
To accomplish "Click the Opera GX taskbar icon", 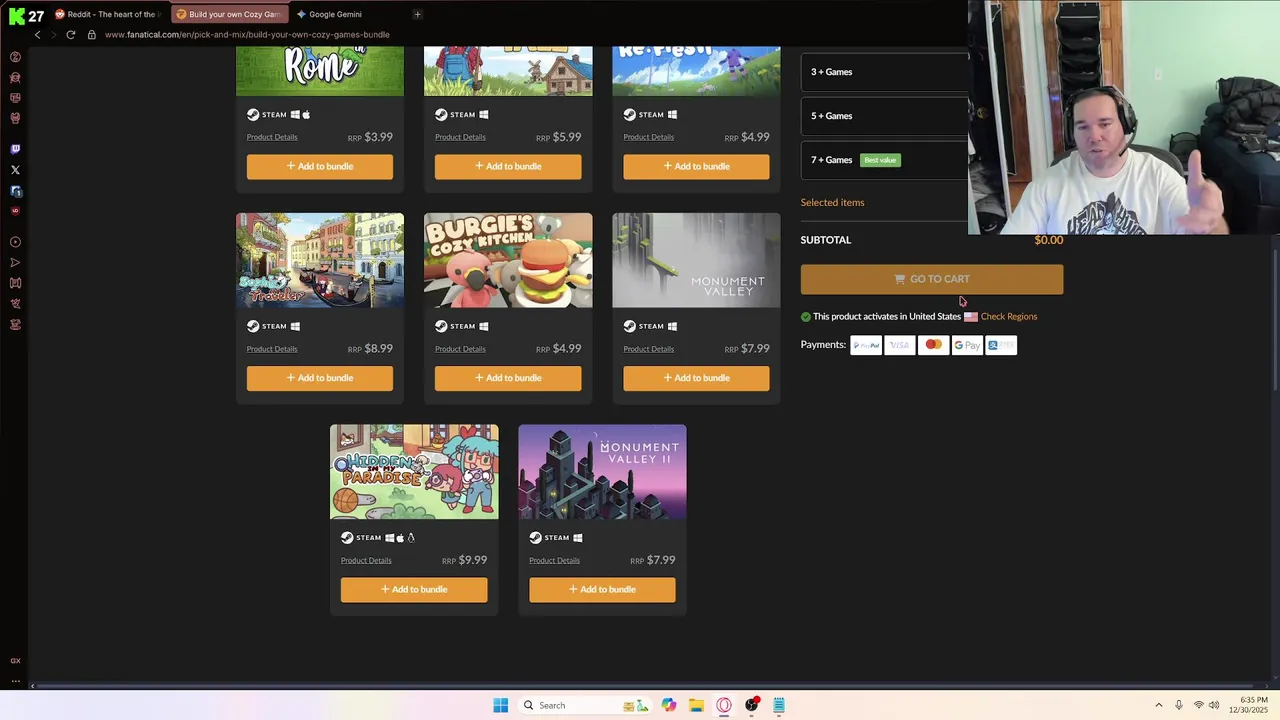I will click(724, 705).
